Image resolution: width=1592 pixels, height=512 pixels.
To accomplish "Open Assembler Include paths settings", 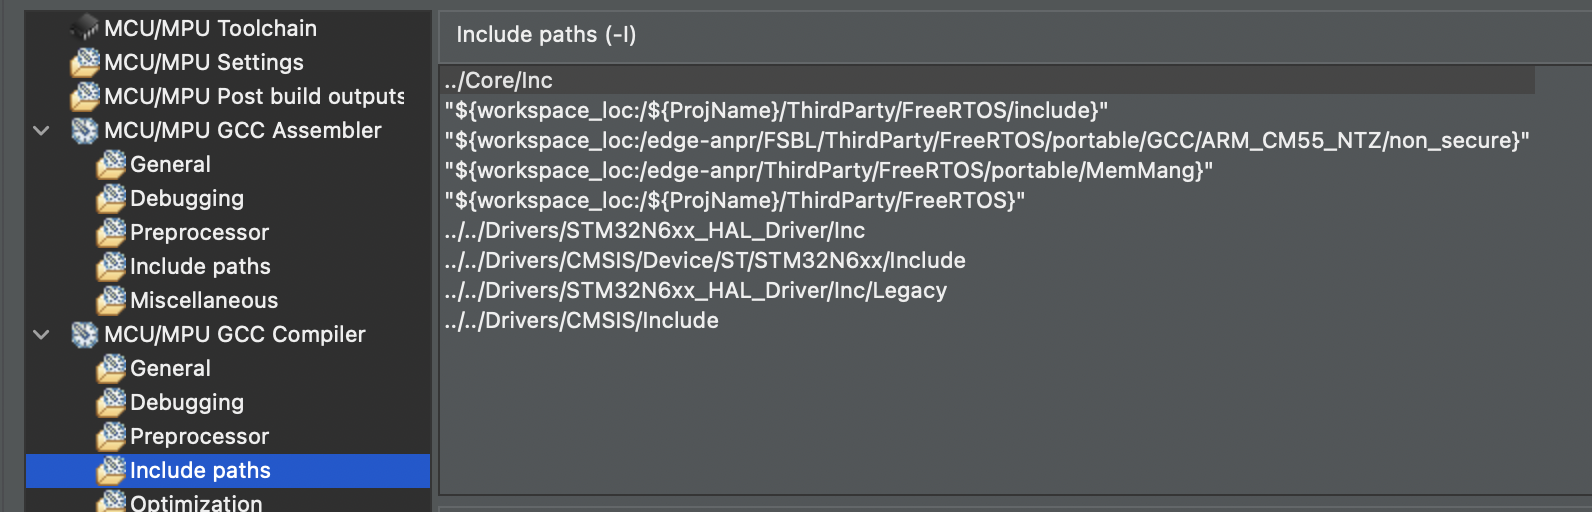I will (200, 266).
